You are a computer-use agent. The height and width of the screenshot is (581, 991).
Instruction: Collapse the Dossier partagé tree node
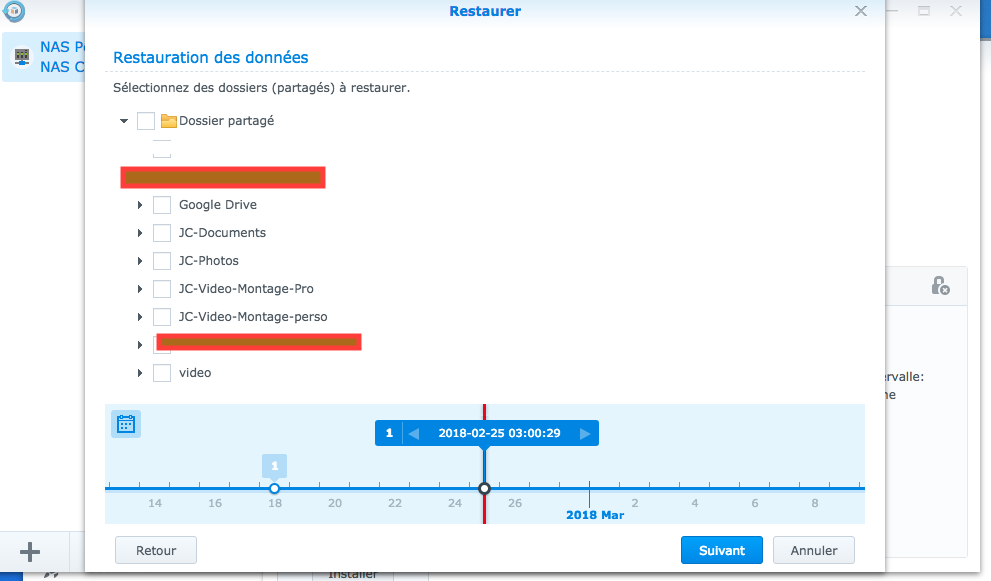tap(124, 121)
